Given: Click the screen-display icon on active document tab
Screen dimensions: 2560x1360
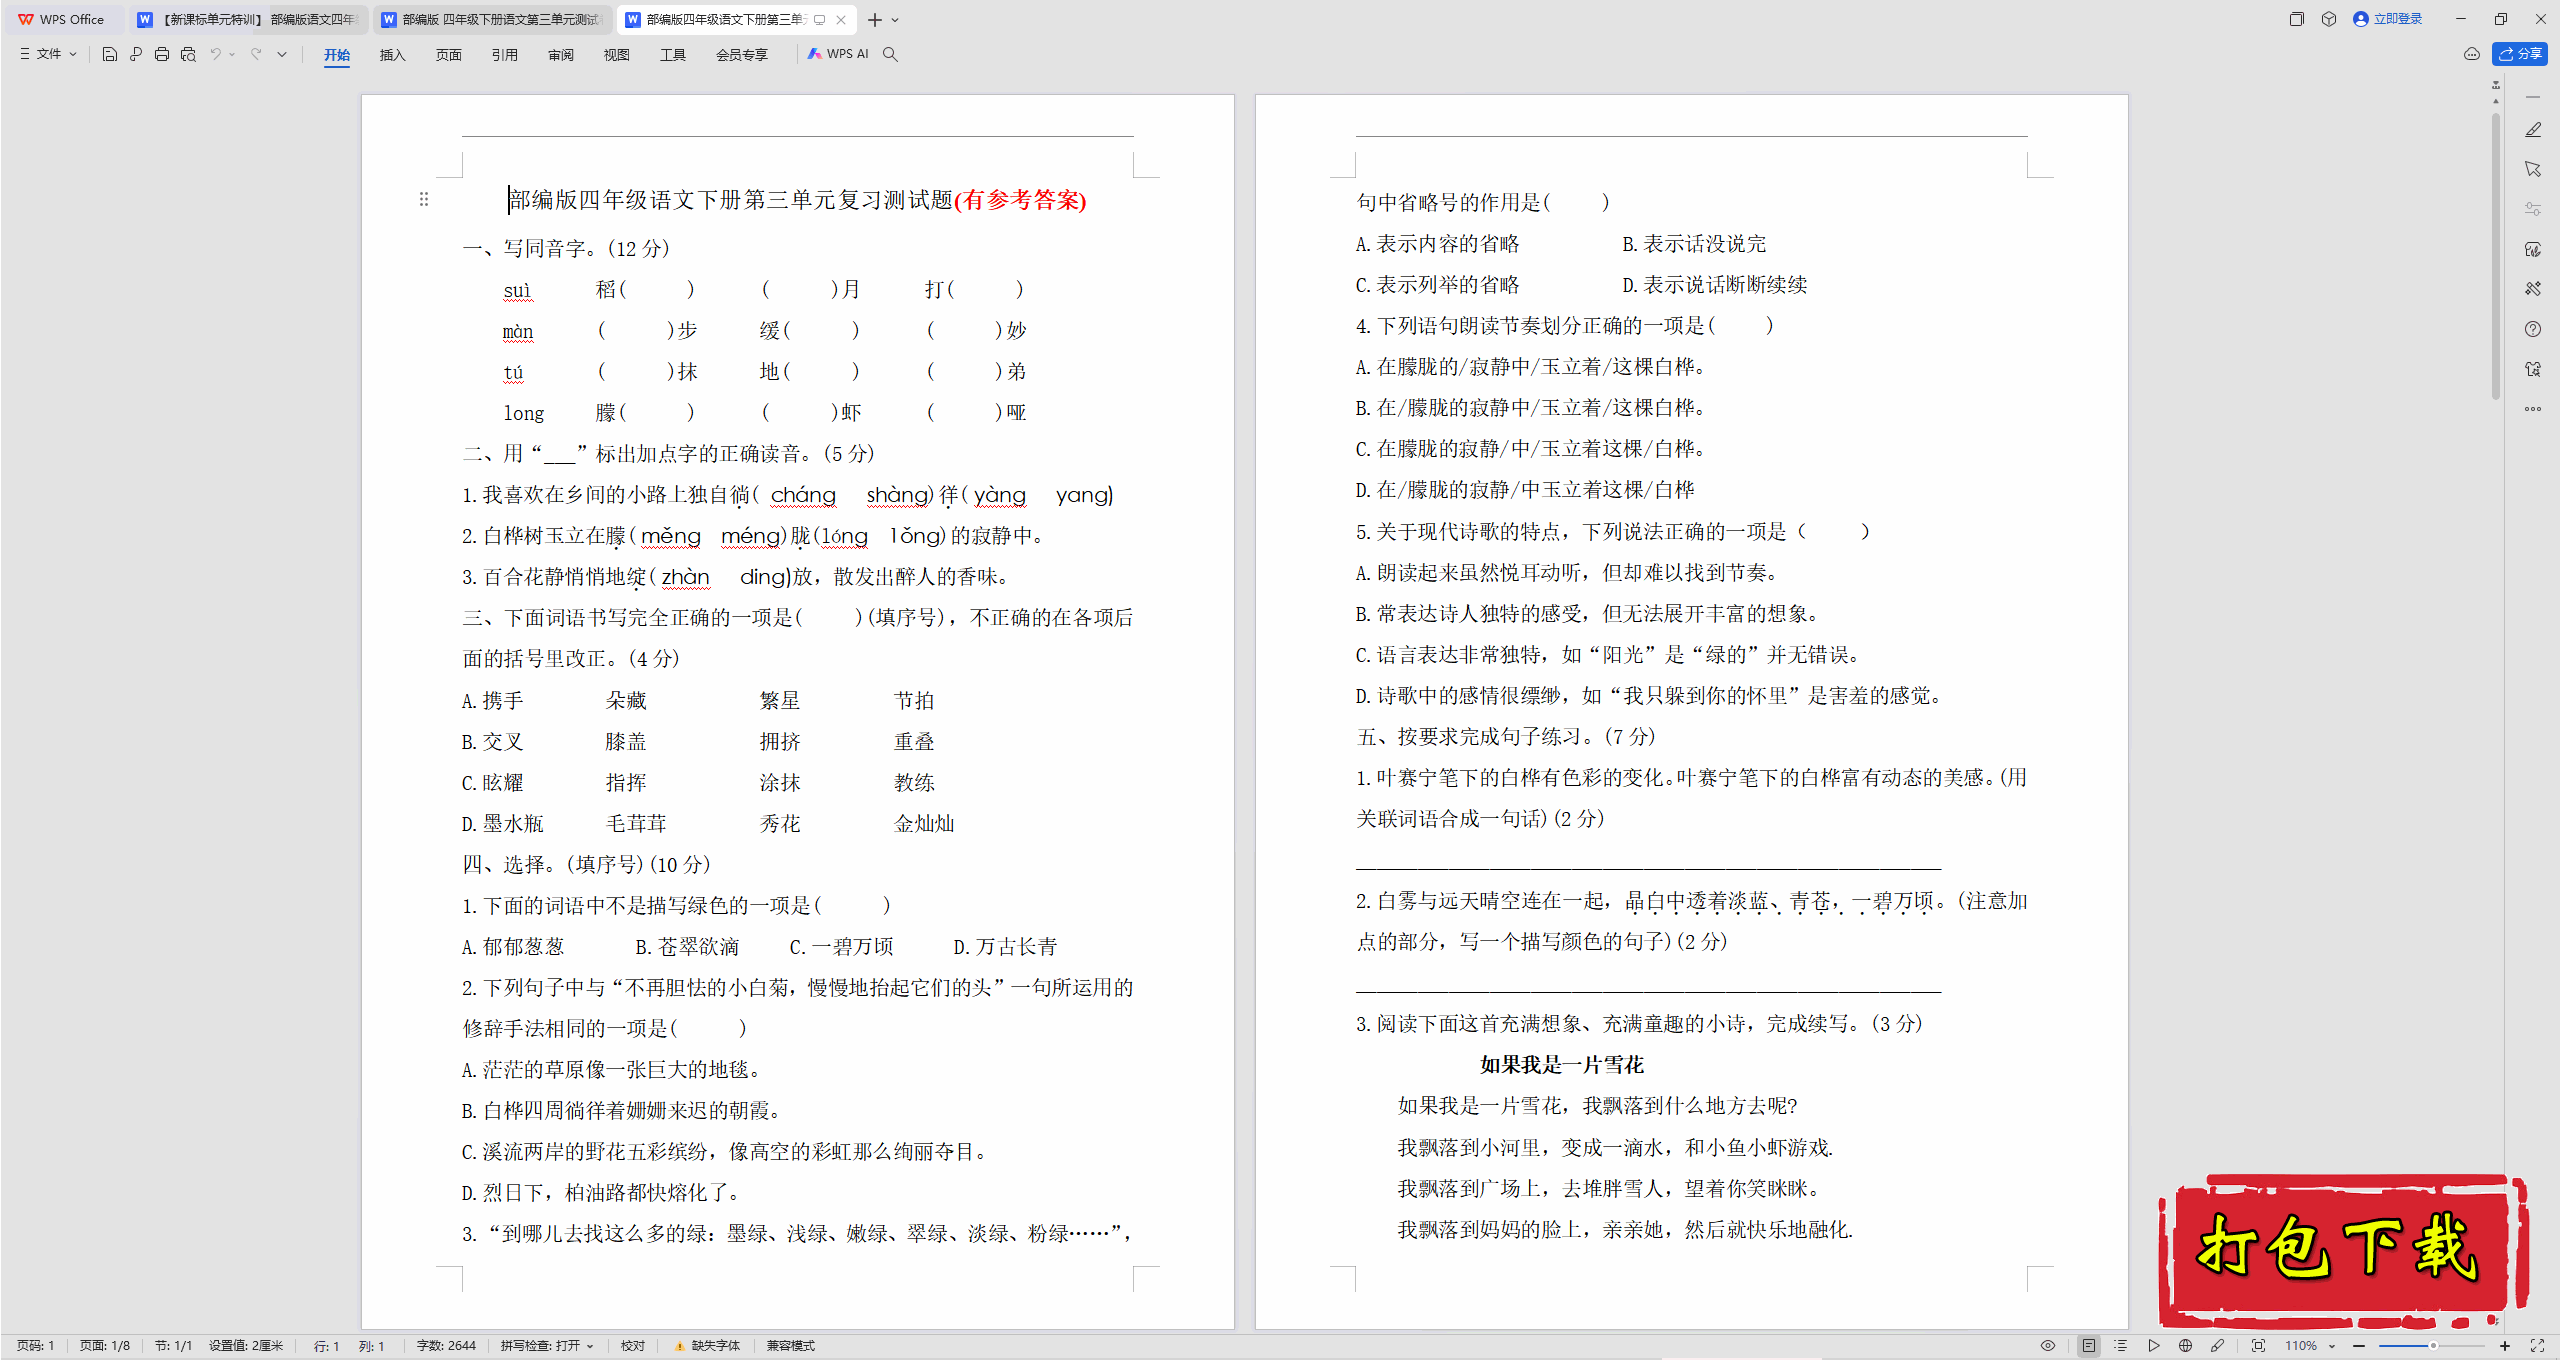Looking at the screenshot, I should coord(820,19).
